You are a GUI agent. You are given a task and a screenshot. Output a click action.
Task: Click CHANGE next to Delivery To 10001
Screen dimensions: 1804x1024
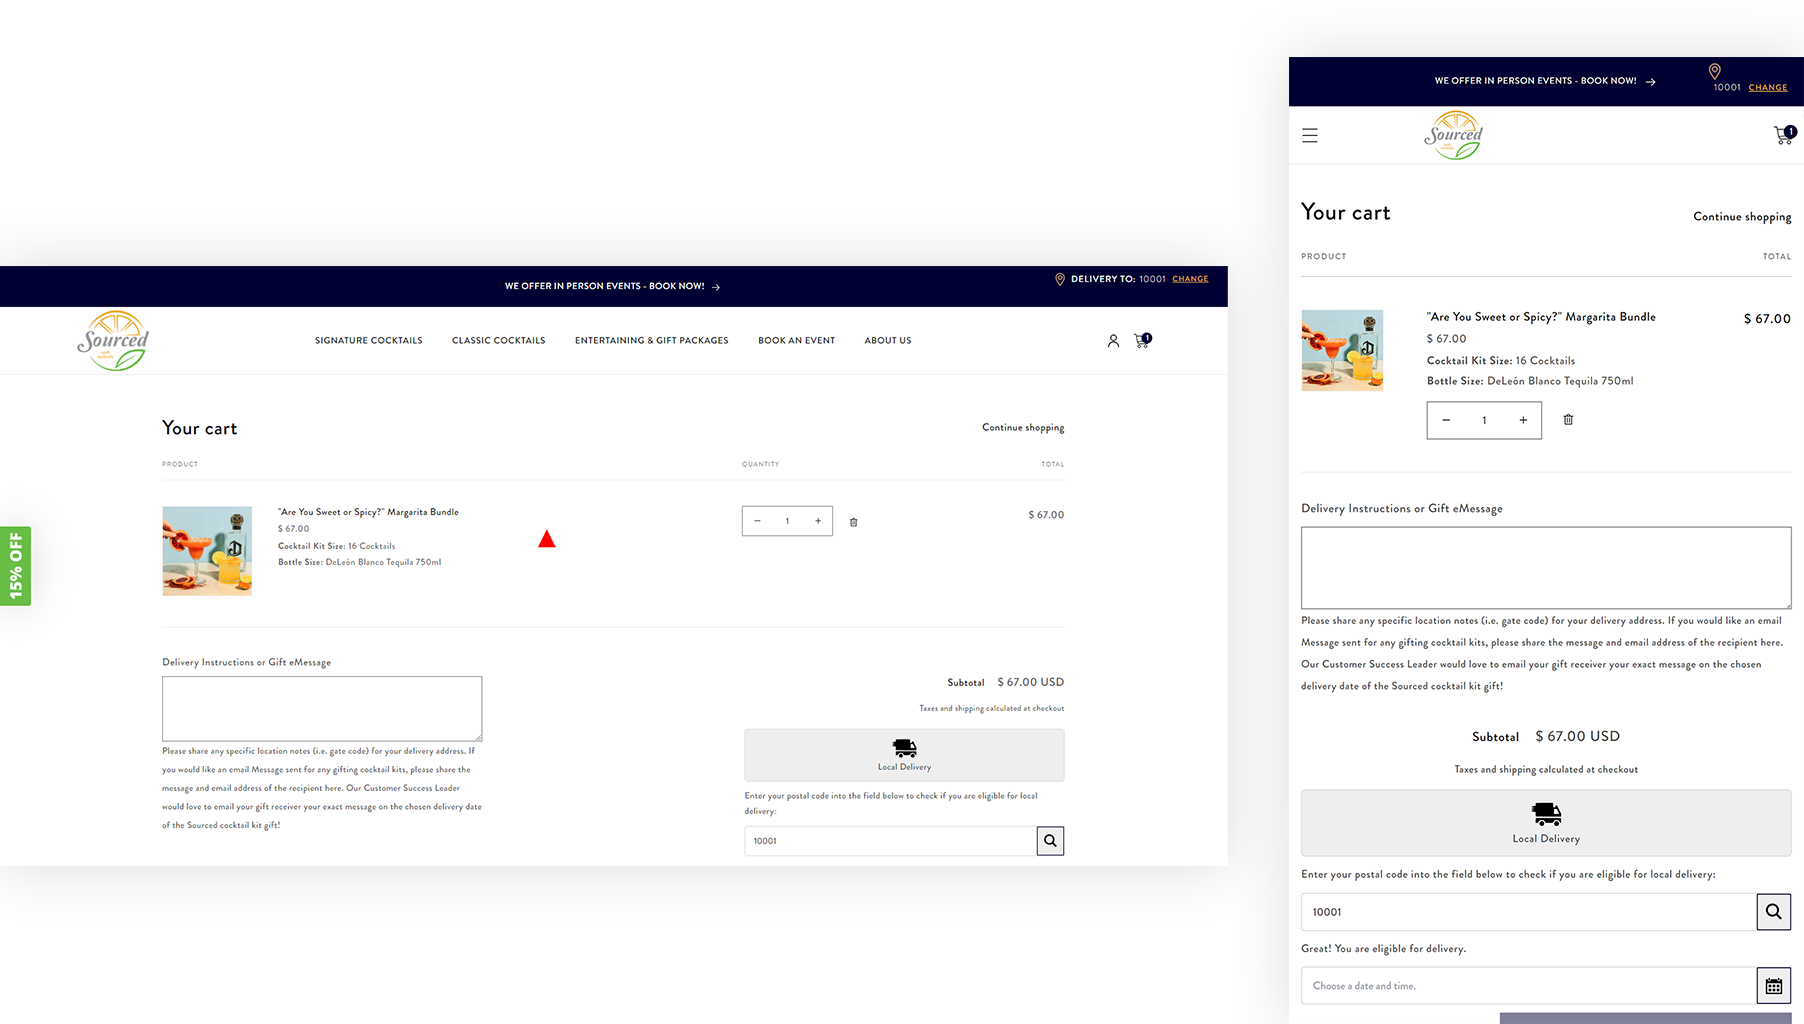(1190, 279)
